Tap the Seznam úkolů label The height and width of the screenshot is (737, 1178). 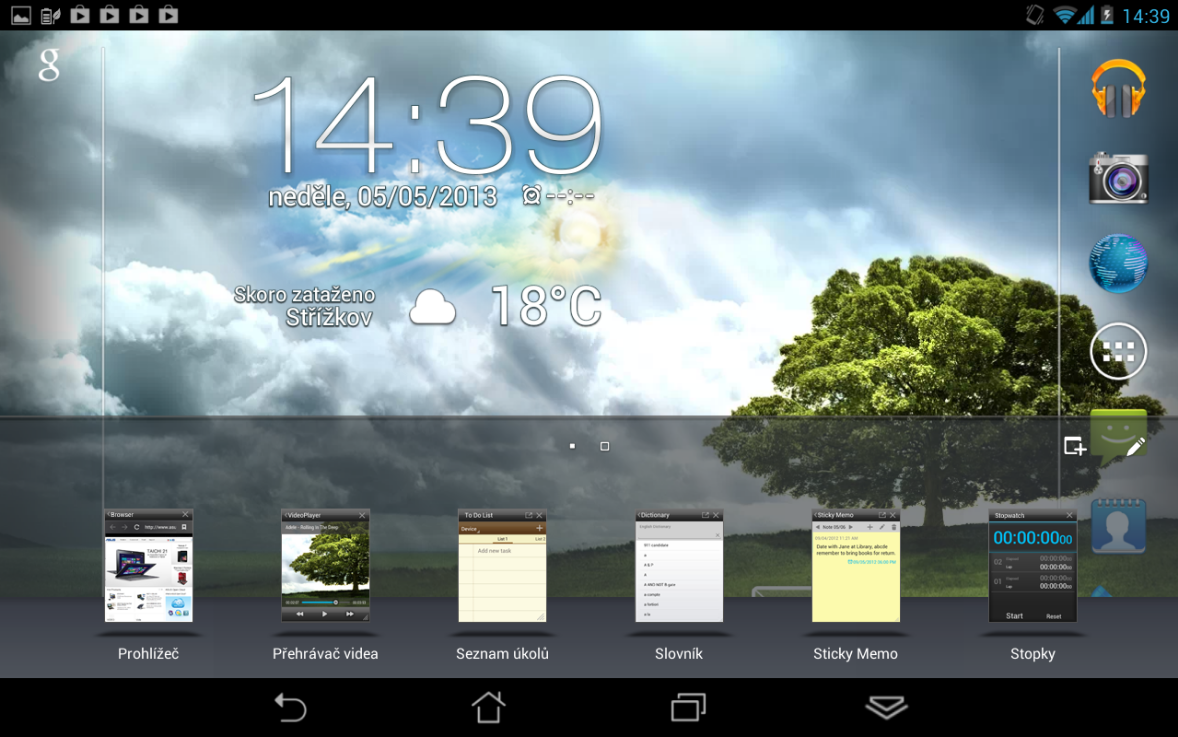pyautogui.click(x=502, y=654)
